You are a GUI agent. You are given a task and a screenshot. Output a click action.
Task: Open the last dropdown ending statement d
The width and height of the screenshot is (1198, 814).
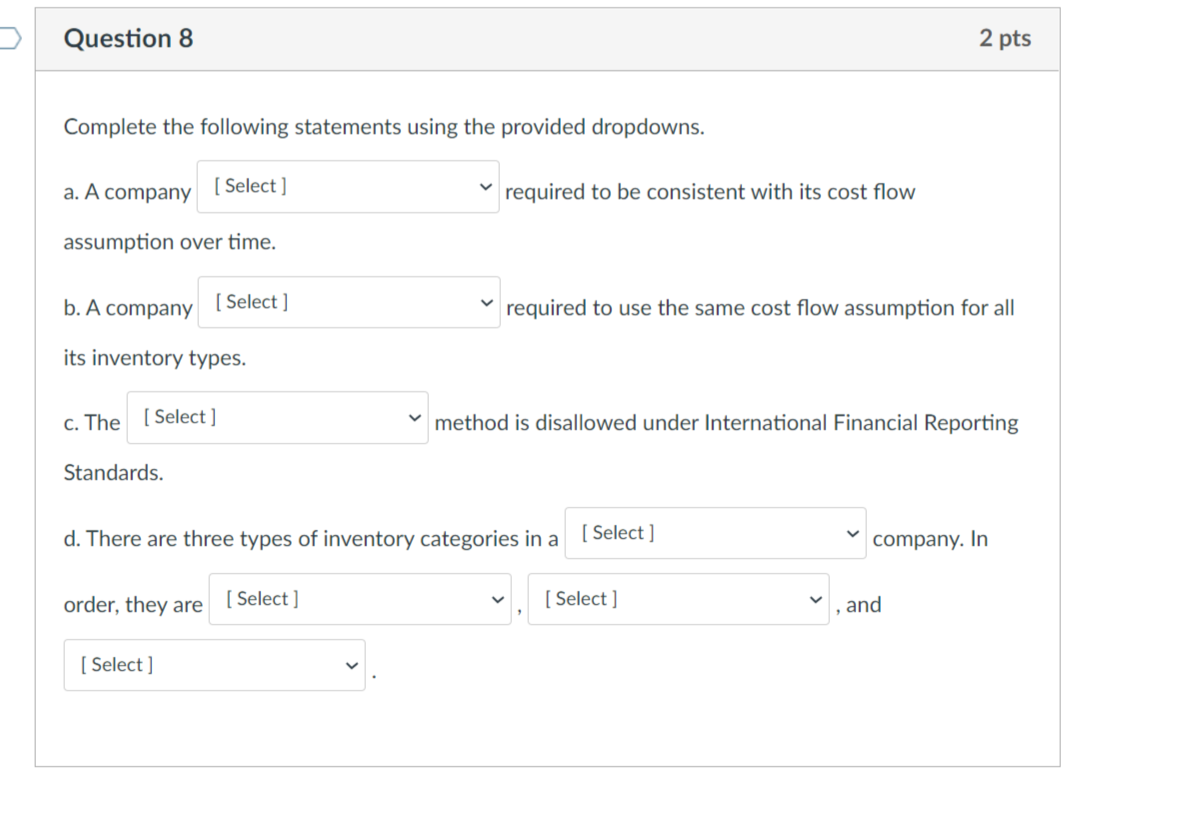coord(215,665)
